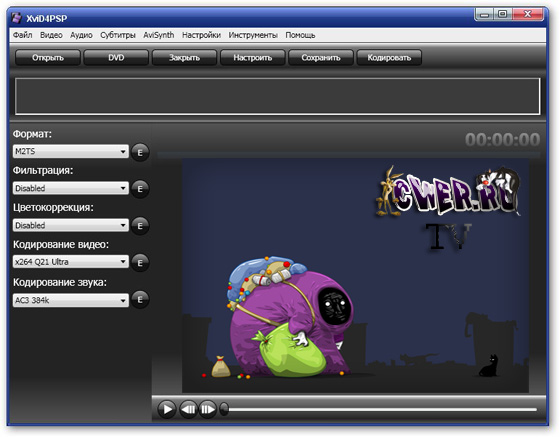Edit the Кодирование видео preset with E button
This screenshot has width=560, height=437.
point(140,263)
